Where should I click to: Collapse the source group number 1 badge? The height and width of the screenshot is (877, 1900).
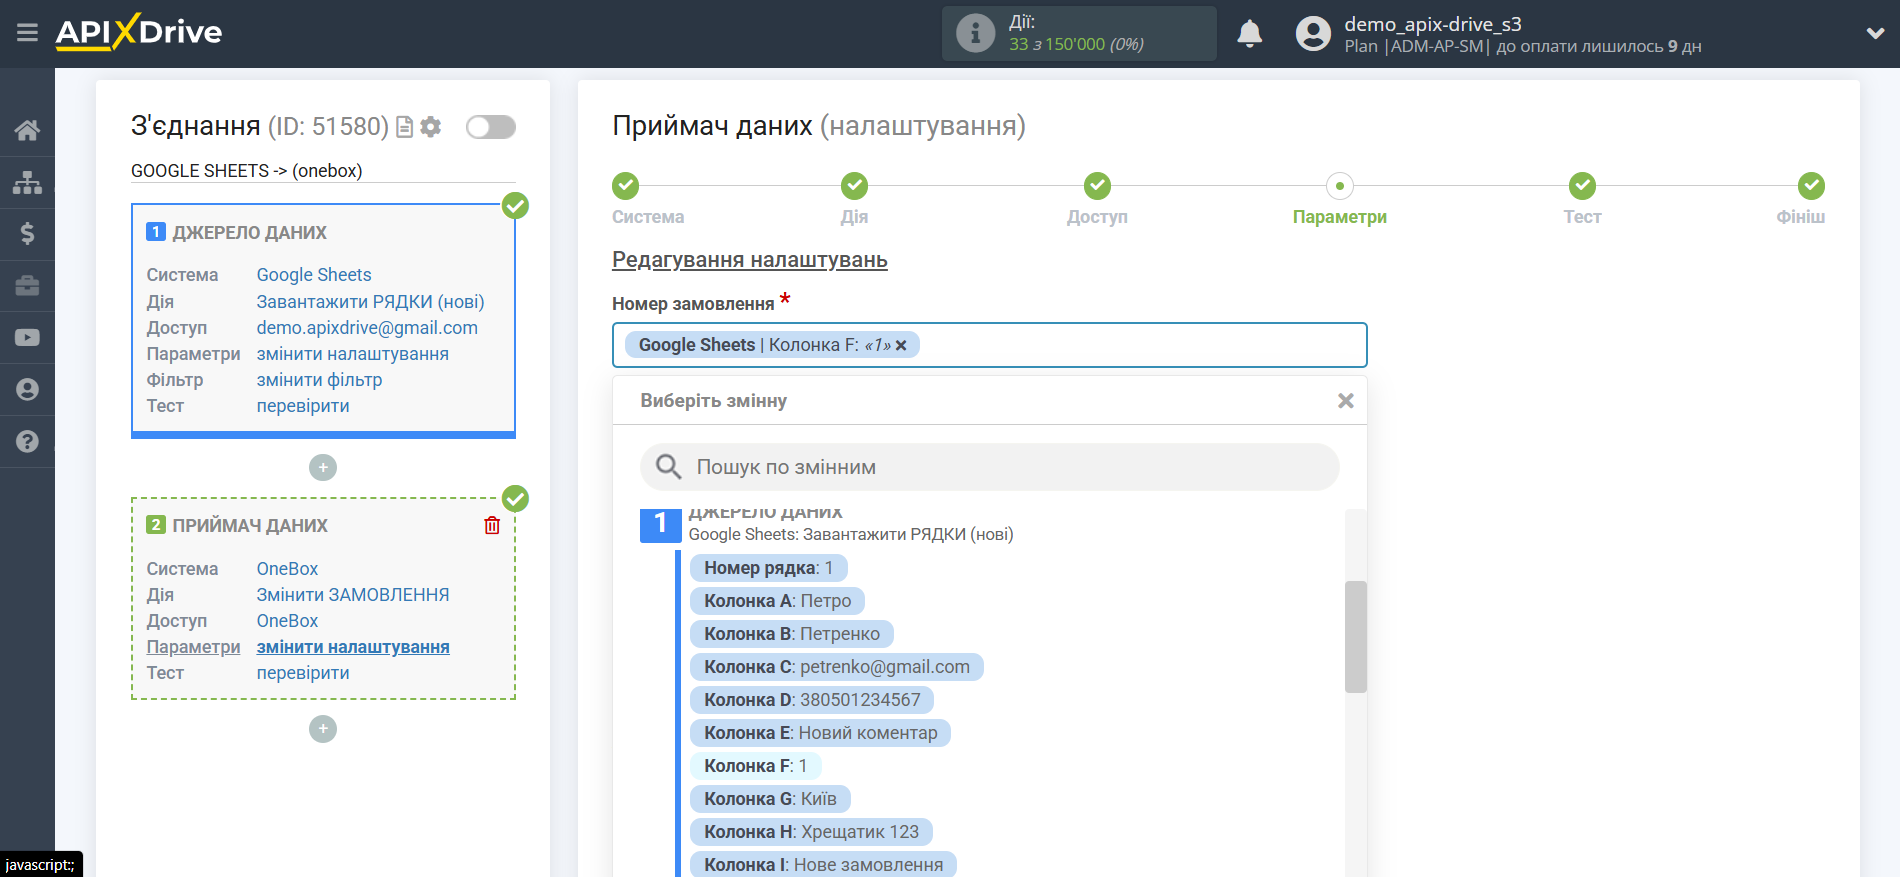[660, 526]
